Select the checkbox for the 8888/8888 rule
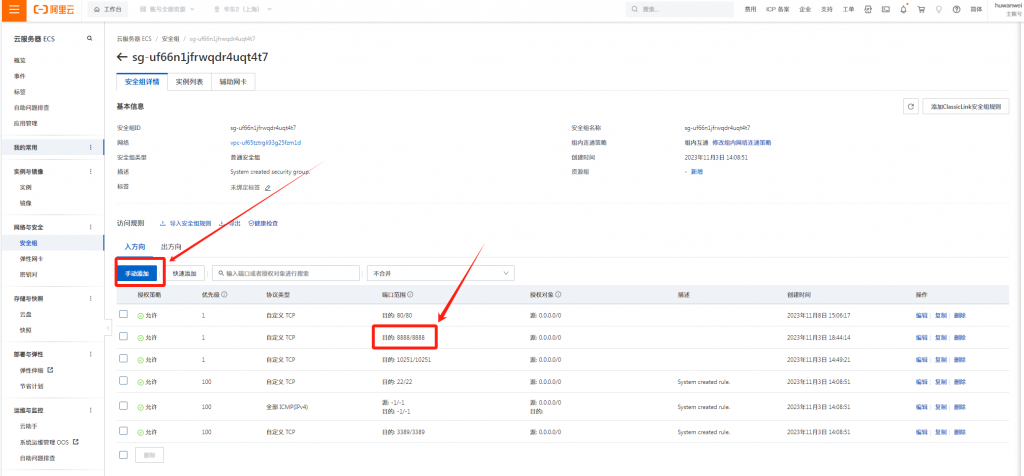Viewport: 1024px width, 476px height. point(124,337)
